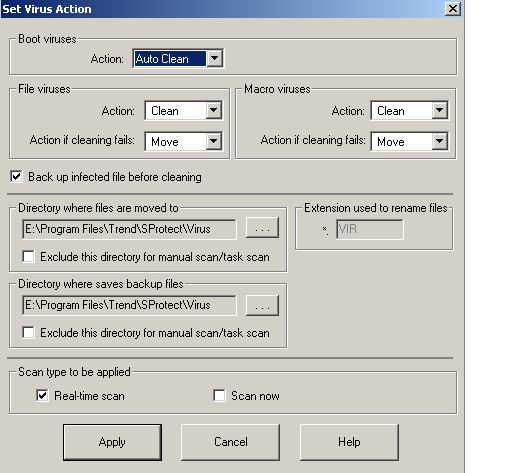Screen dimensions: 512x473
Task: Uncheck the Real-time scan checkbox
Action: (42, 395)
